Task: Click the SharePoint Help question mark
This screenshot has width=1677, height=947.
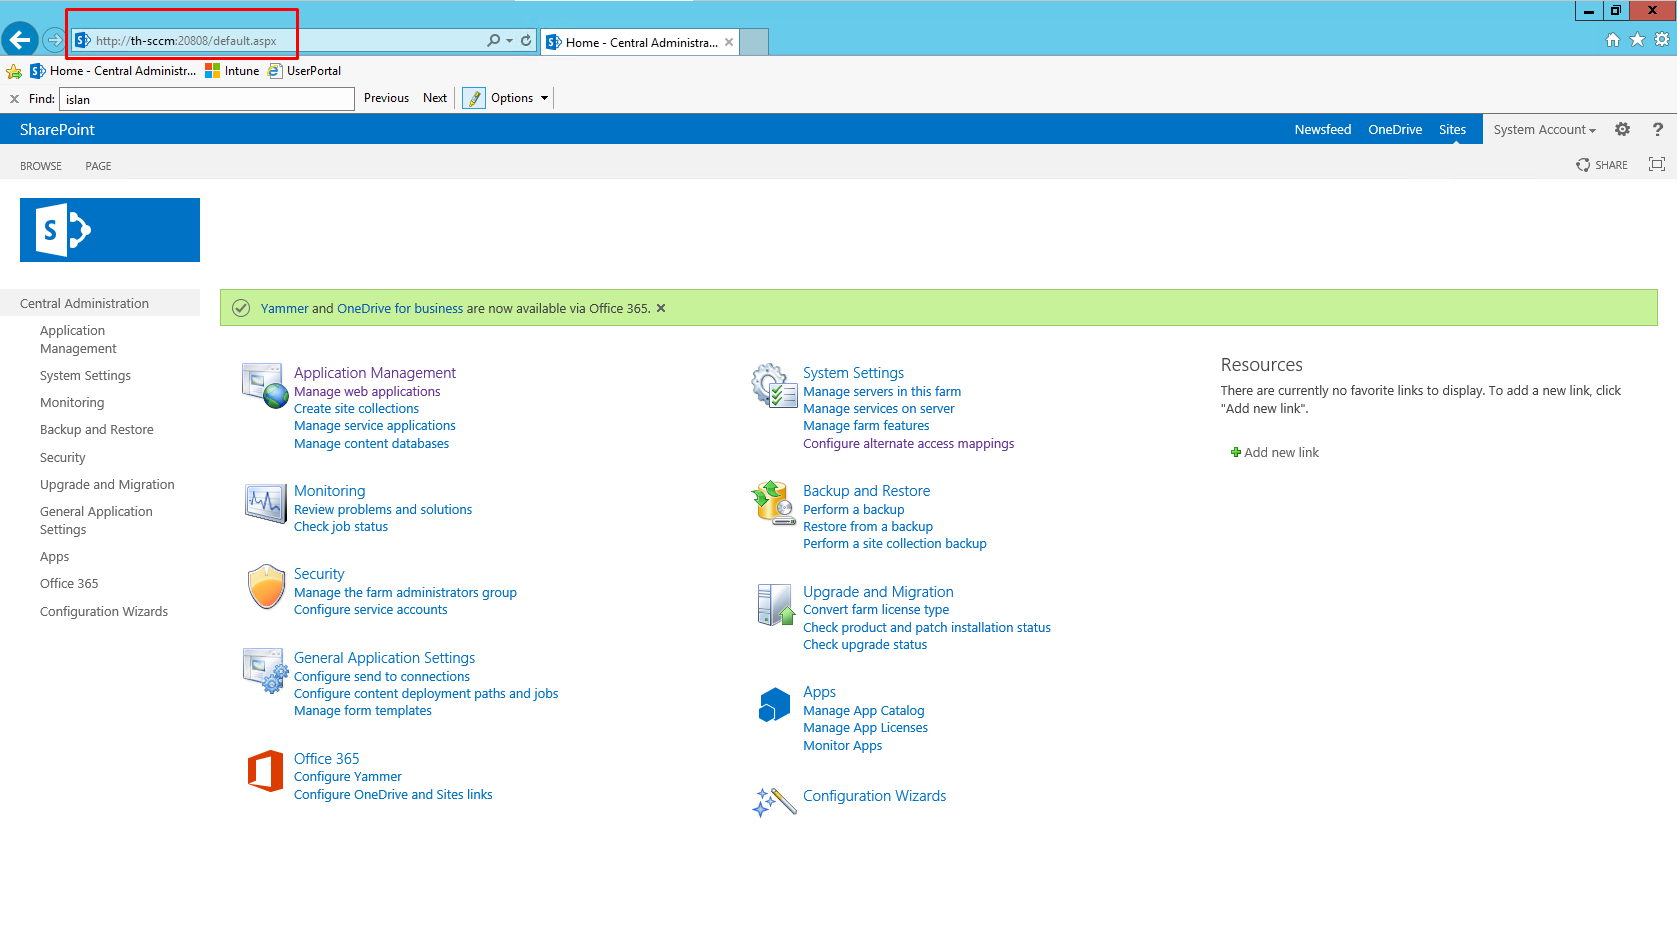Action: (x=1657, y=129)
